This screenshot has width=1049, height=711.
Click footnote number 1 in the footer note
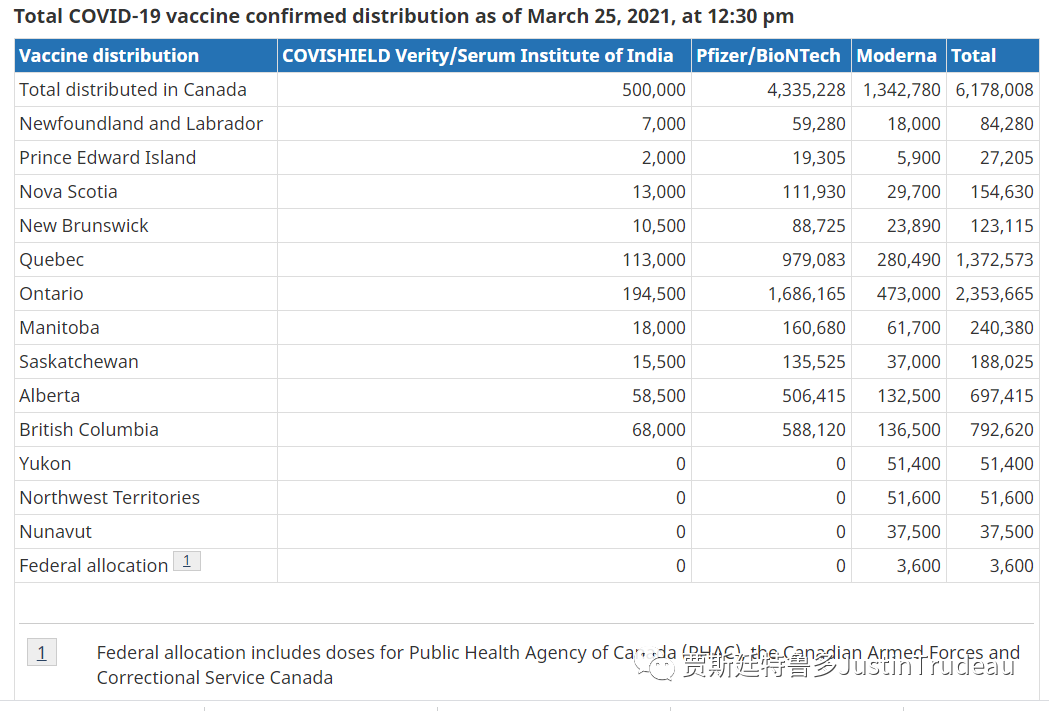point(41,653)
